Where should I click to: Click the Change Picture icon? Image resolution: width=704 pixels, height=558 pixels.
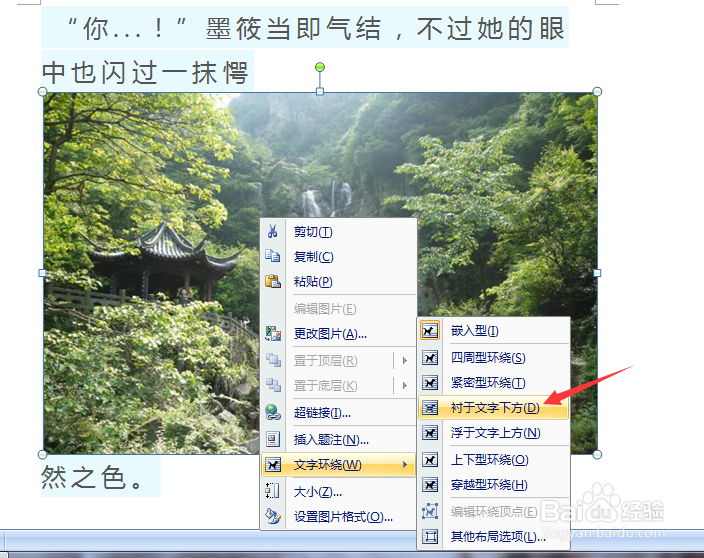coord(273,334)
